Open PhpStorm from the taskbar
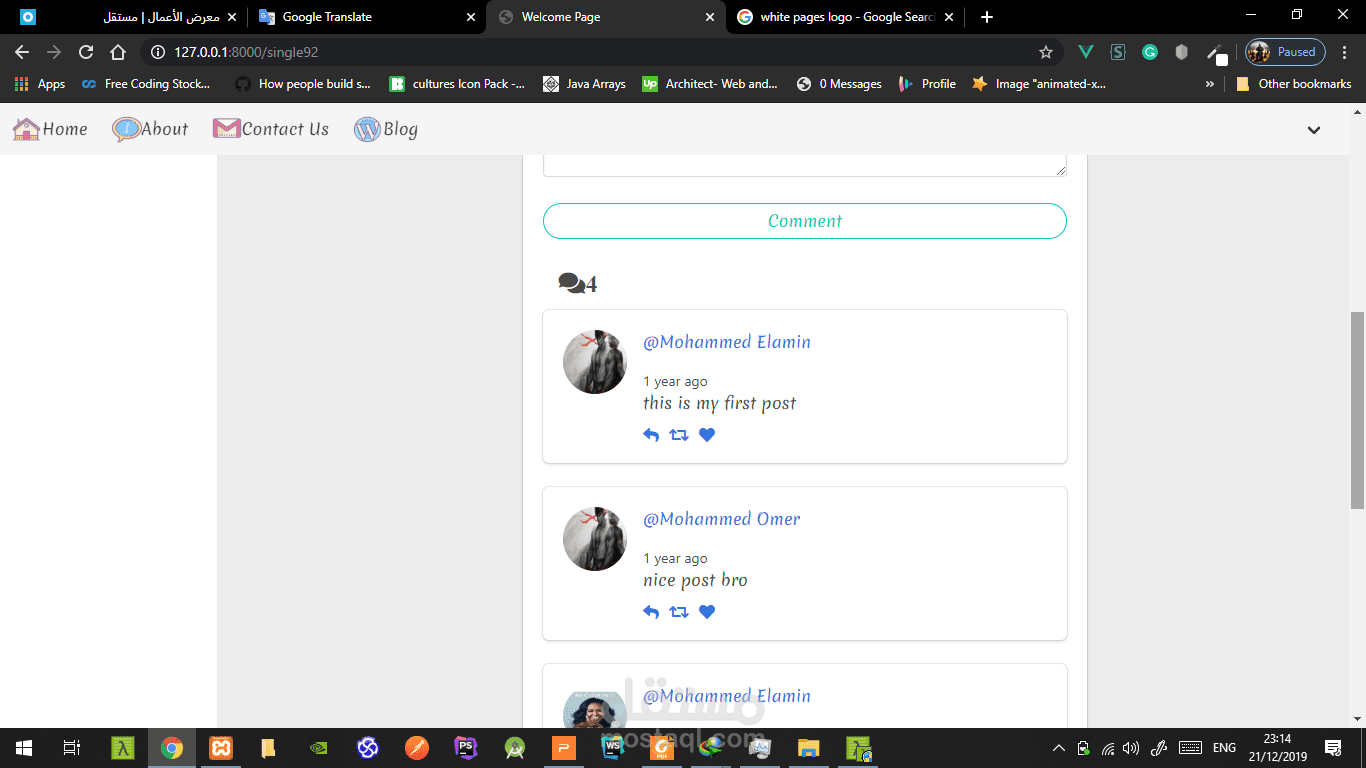 pyautogui.click(x=465, y=748)
